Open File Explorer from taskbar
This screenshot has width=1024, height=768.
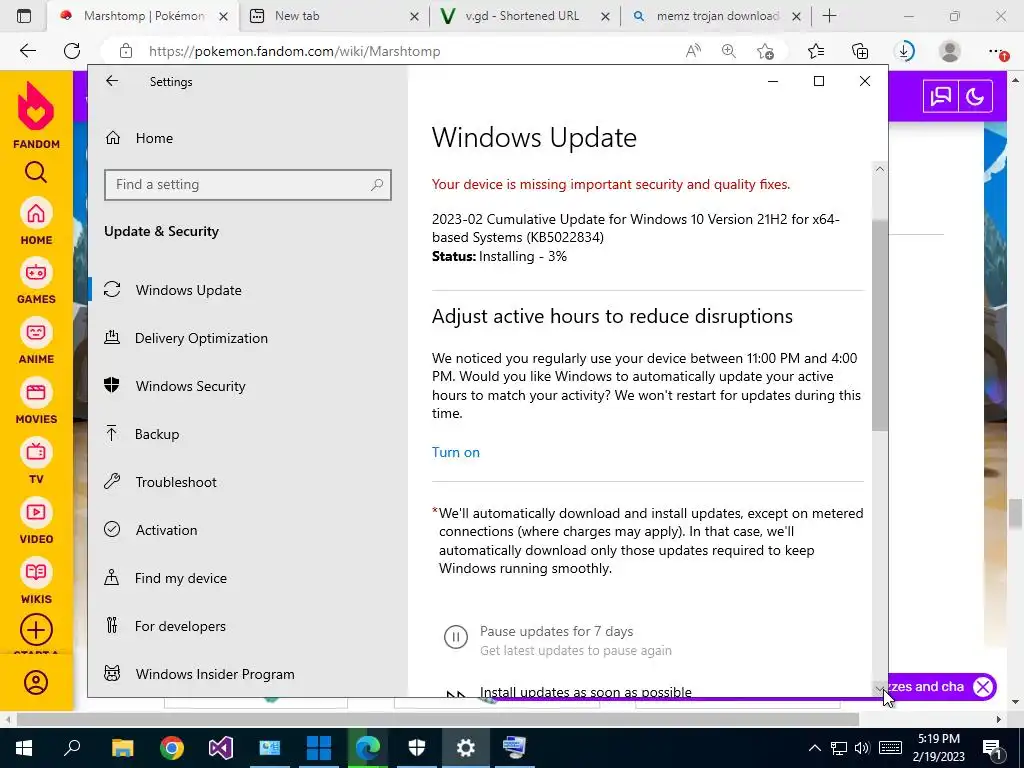[122, 747]
